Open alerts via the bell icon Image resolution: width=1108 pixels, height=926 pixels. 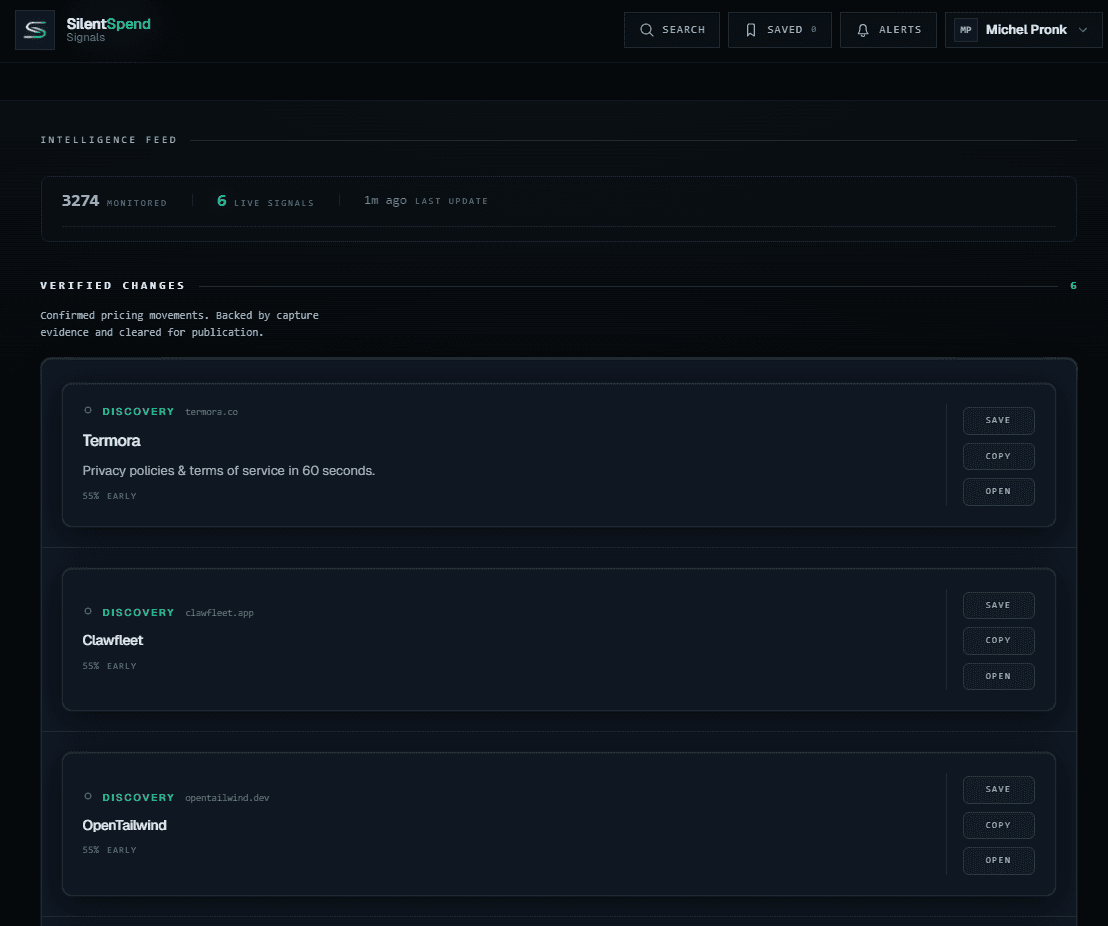pos(863,30)
